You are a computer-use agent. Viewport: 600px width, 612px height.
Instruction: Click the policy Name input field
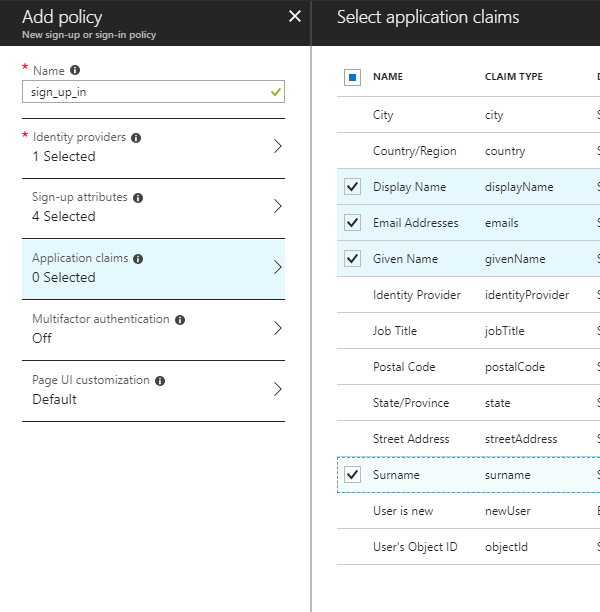click(x=143, y=91)
